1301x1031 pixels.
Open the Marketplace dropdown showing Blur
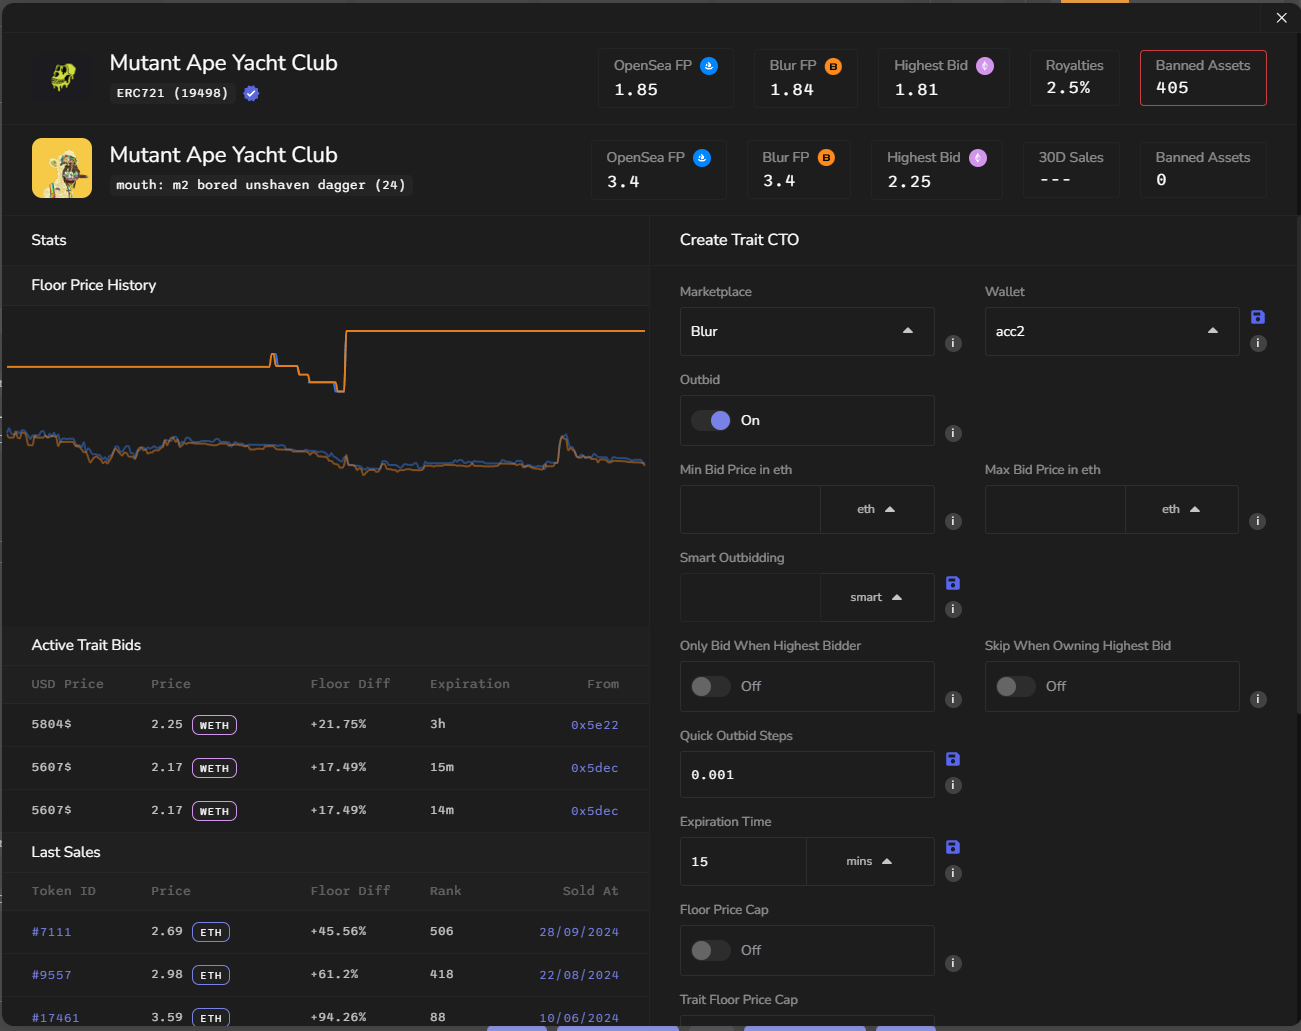806,331
